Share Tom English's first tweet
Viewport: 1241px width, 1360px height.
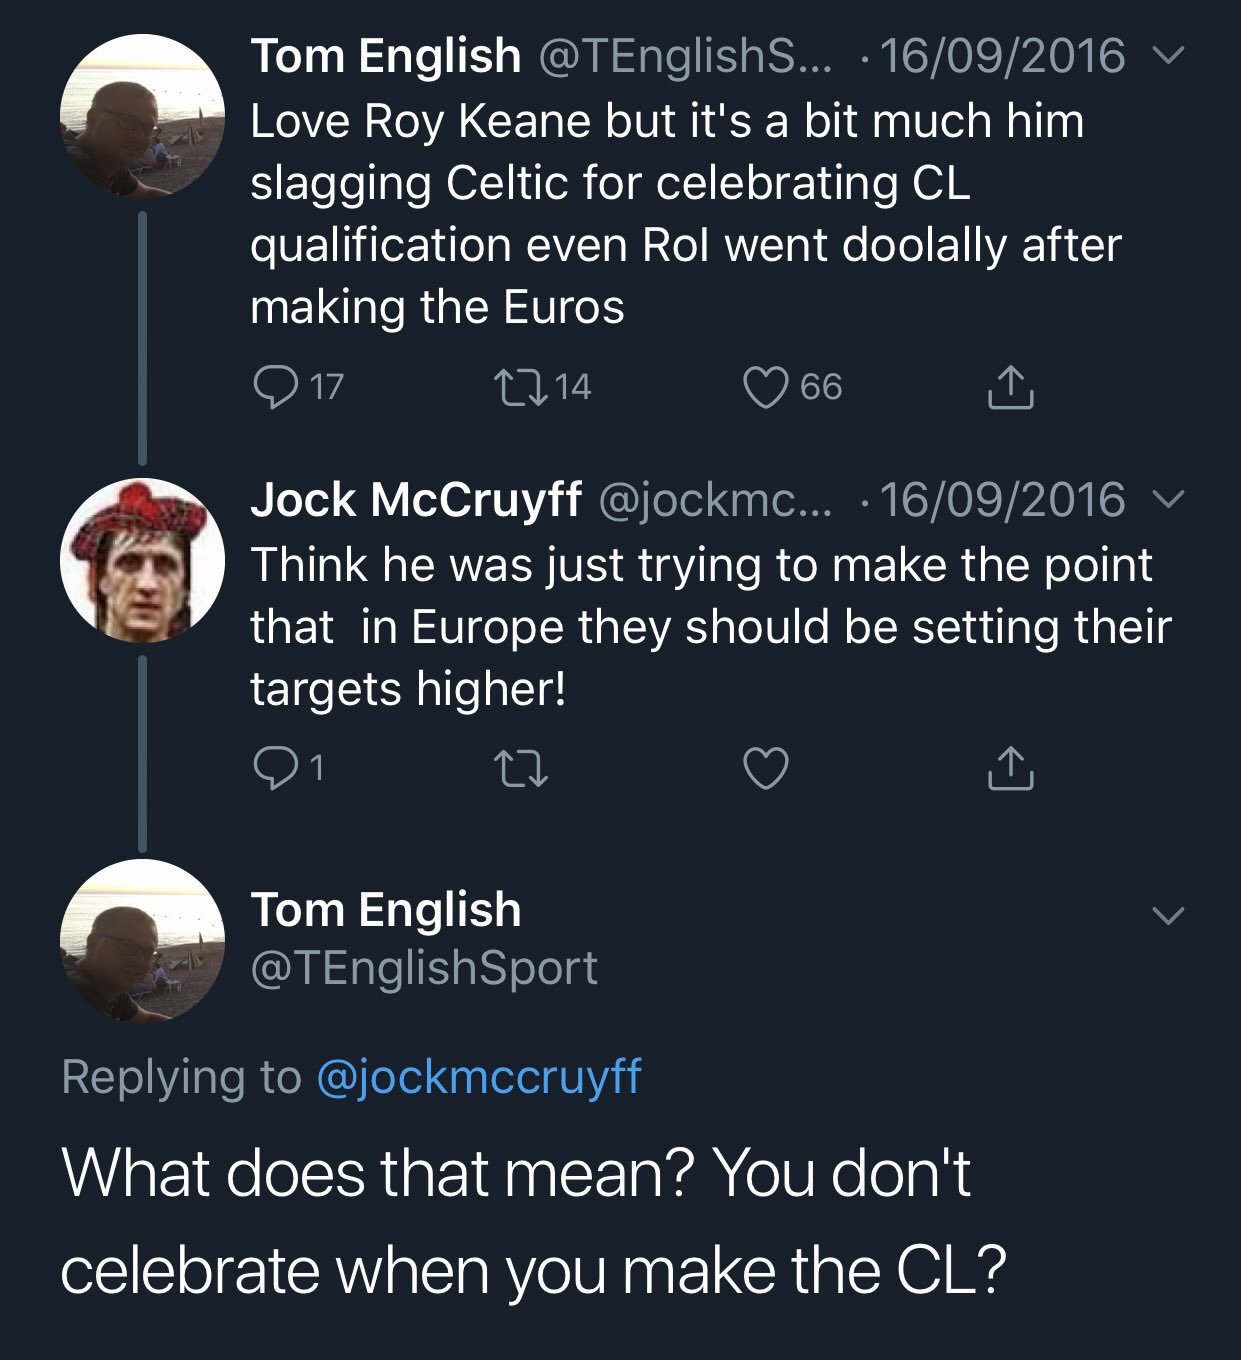pos(1010,388)
